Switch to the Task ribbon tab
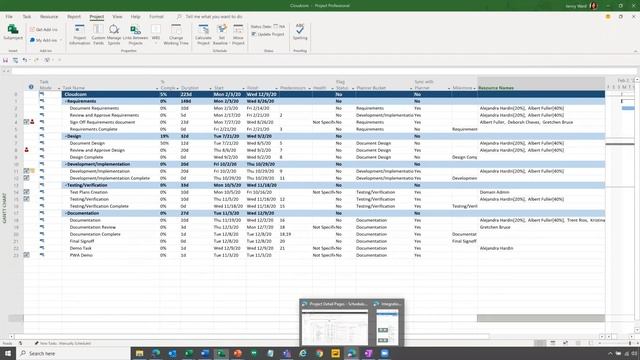Screen dimensions: 640x360 tap(27, 17)
